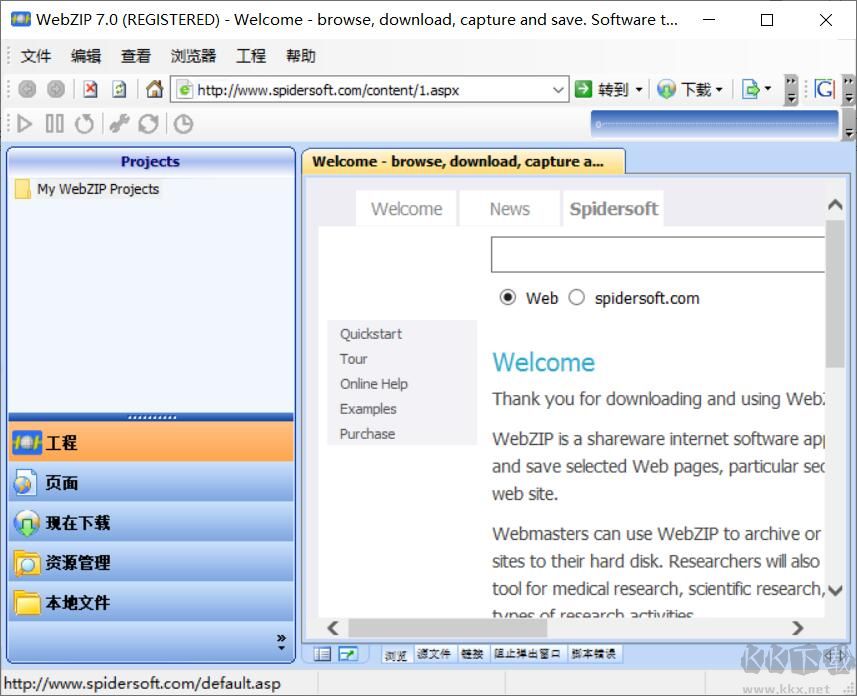The width and height of the screenshot is (857, 696).
Task: Select the Web radio button
Action: pos(508,297)
